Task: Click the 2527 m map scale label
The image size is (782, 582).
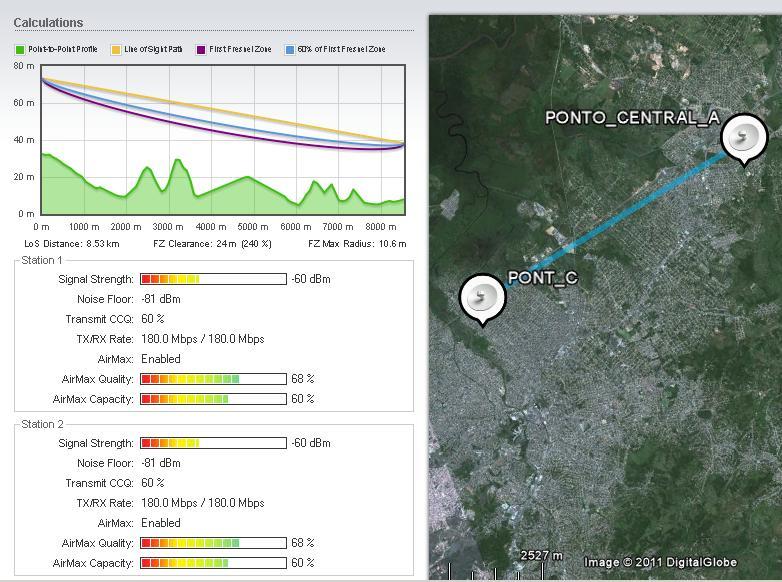Action: coord(542,555)
